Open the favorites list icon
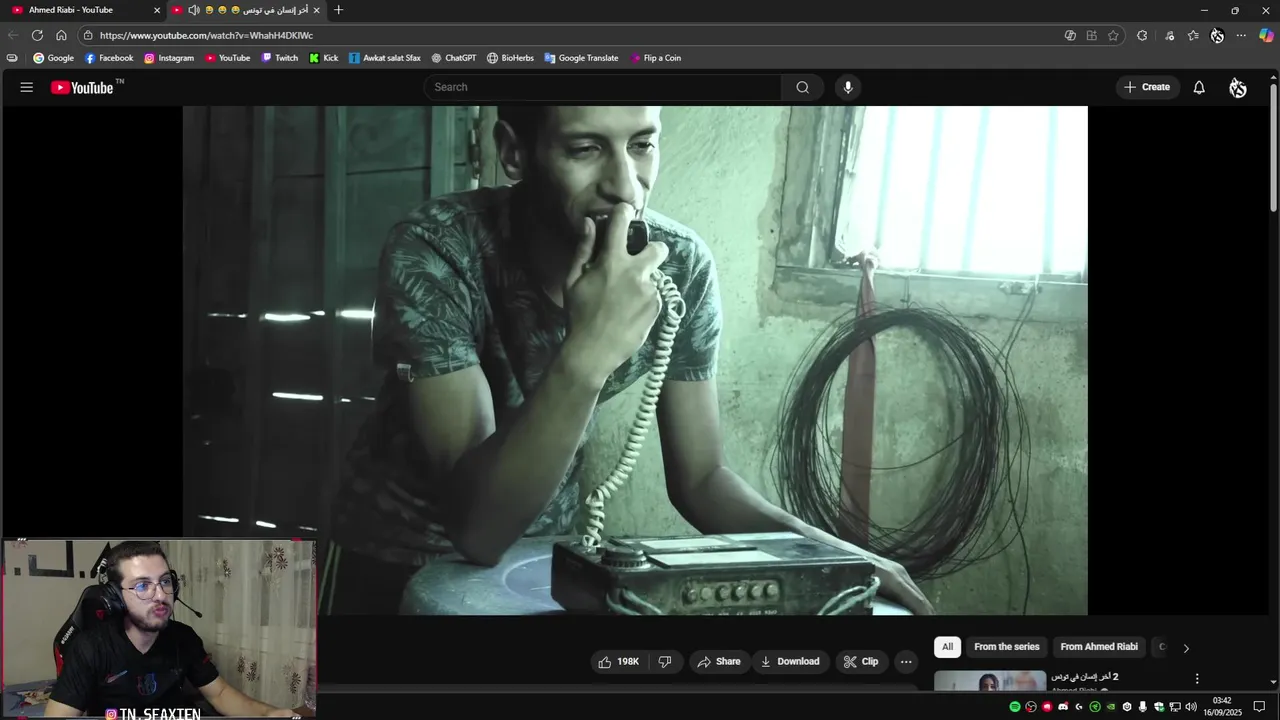 coord(1193,35)
